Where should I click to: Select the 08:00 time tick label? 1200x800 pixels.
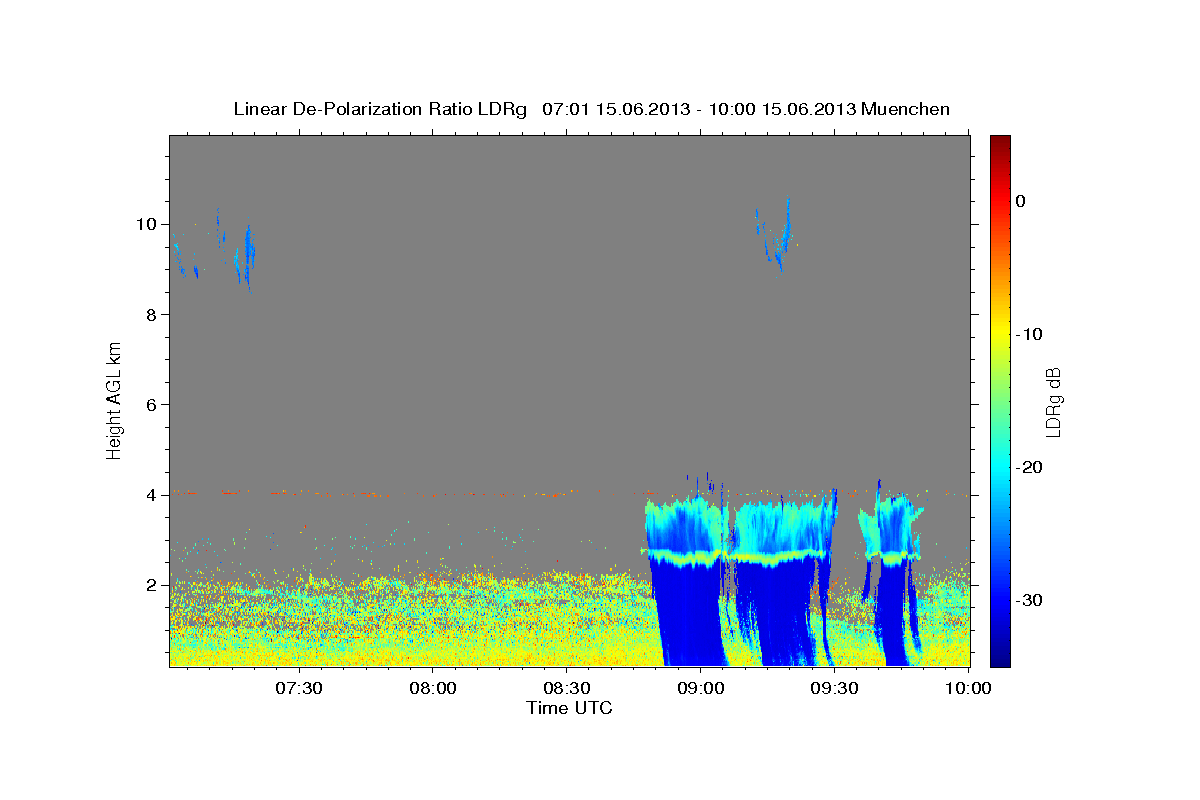click(432, 688)
